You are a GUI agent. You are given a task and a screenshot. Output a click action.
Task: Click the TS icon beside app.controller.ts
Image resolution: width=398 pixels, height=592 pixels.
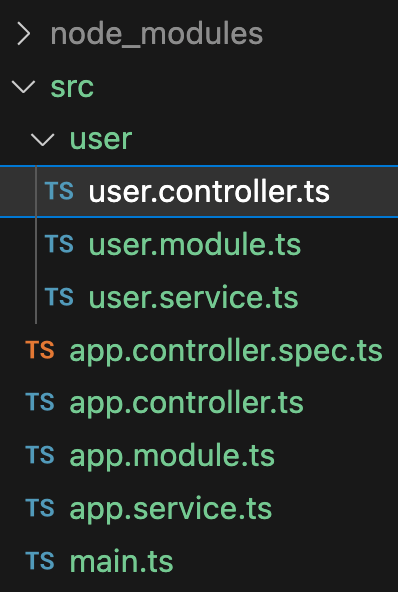[x=40, y=402]
